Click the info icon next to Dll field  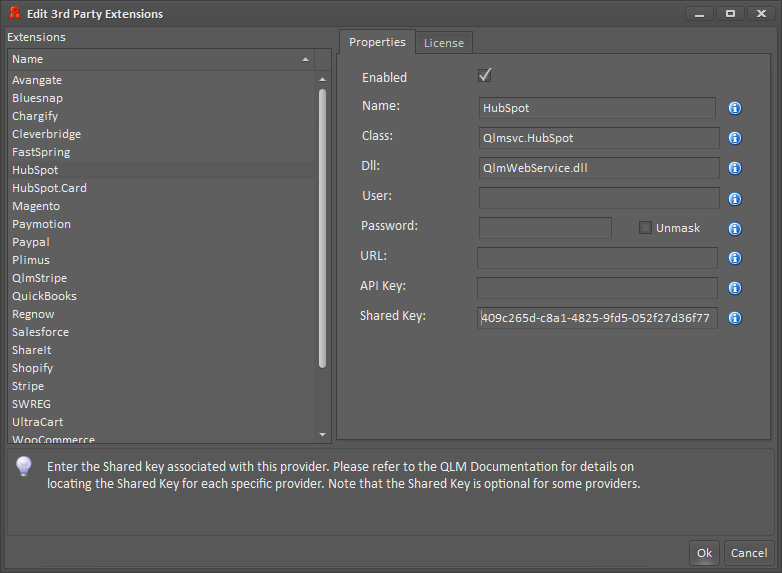735,169
